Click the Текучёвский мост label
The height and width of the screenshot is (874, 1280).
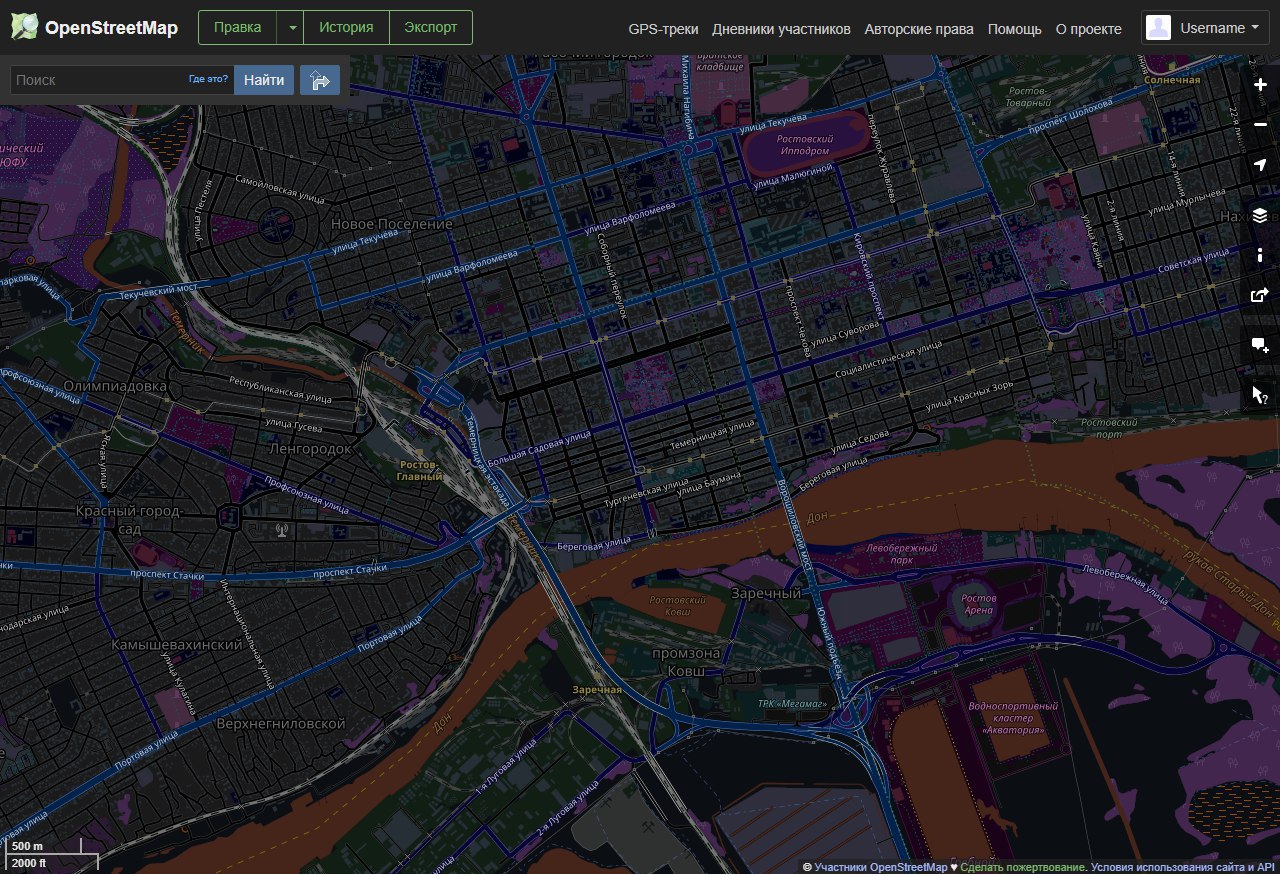pos(158,291)
